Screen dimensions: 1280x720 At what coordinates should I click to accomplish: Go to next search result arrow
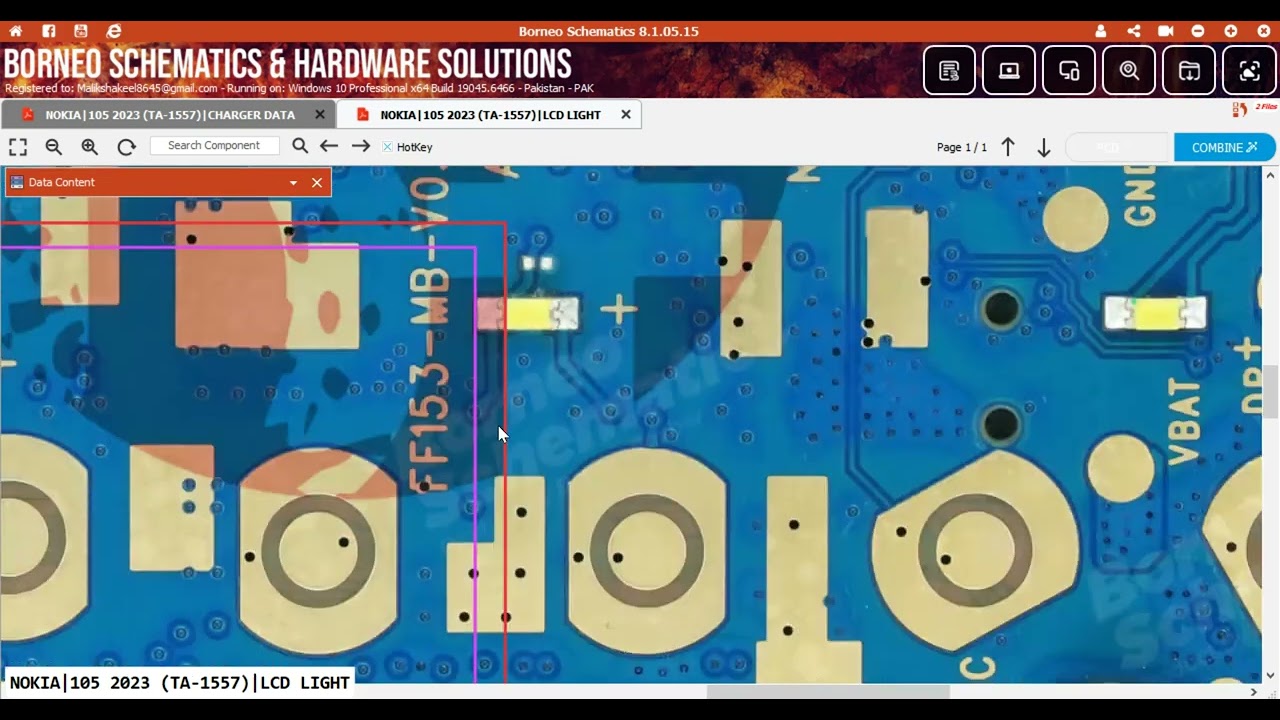click(x=361, y=146)
